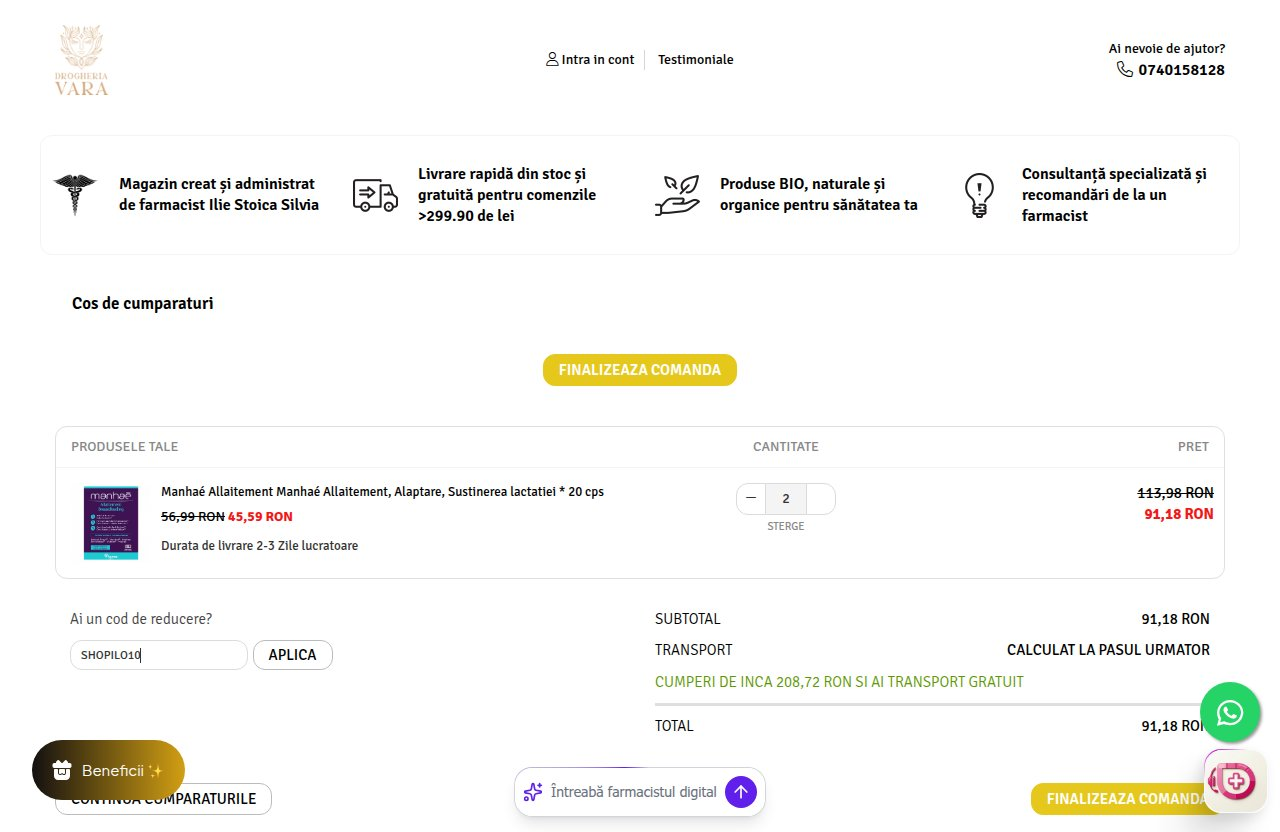Click bottom FINALIZEAZA COMANDA button
Image resolution: width=1280 pixels, height=832 pixels.
click(1126, 799)
